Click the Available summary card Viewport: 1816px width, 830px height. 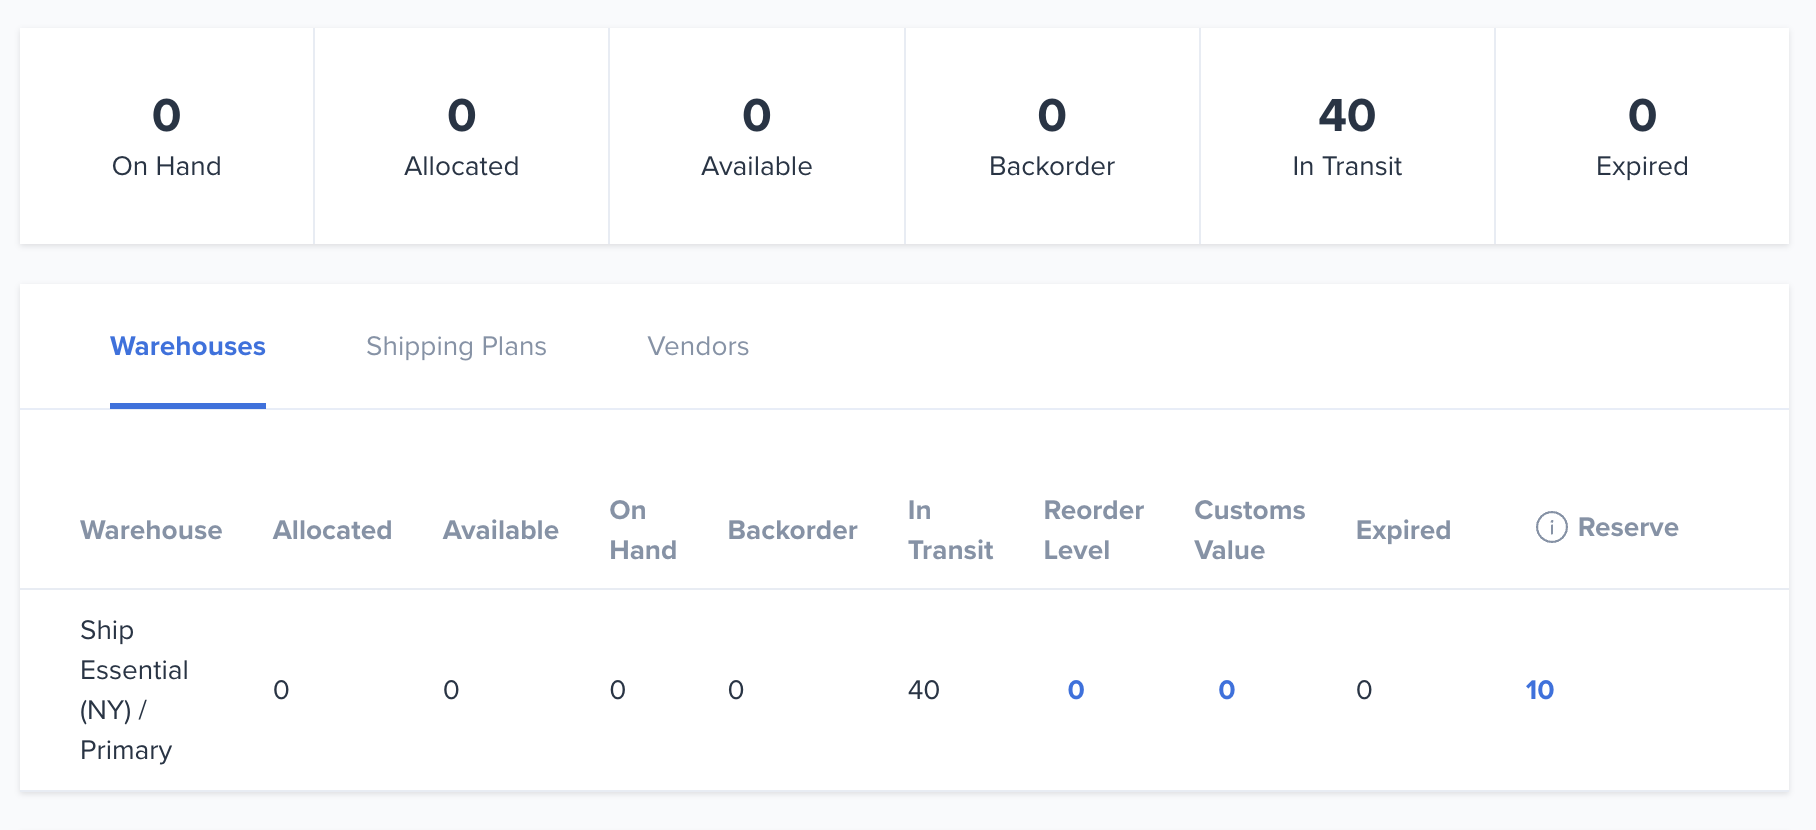pos(757,136)
